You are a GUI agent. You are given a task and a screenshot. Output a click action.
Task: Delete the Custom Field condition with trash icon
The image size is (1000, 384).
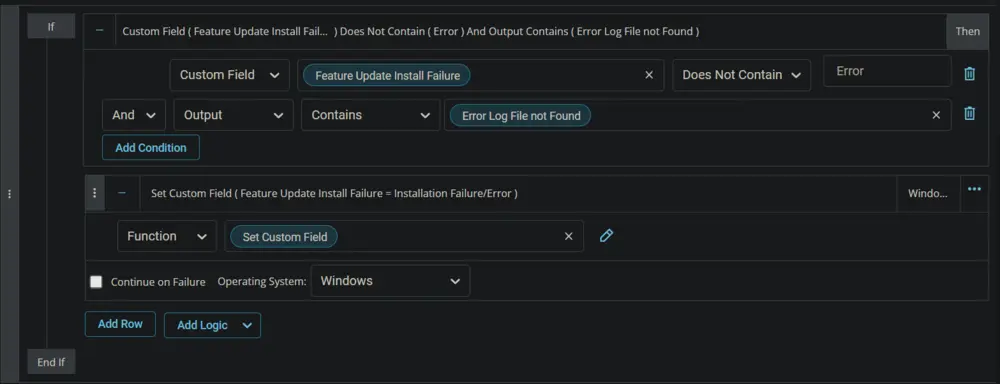click(969, 74)
